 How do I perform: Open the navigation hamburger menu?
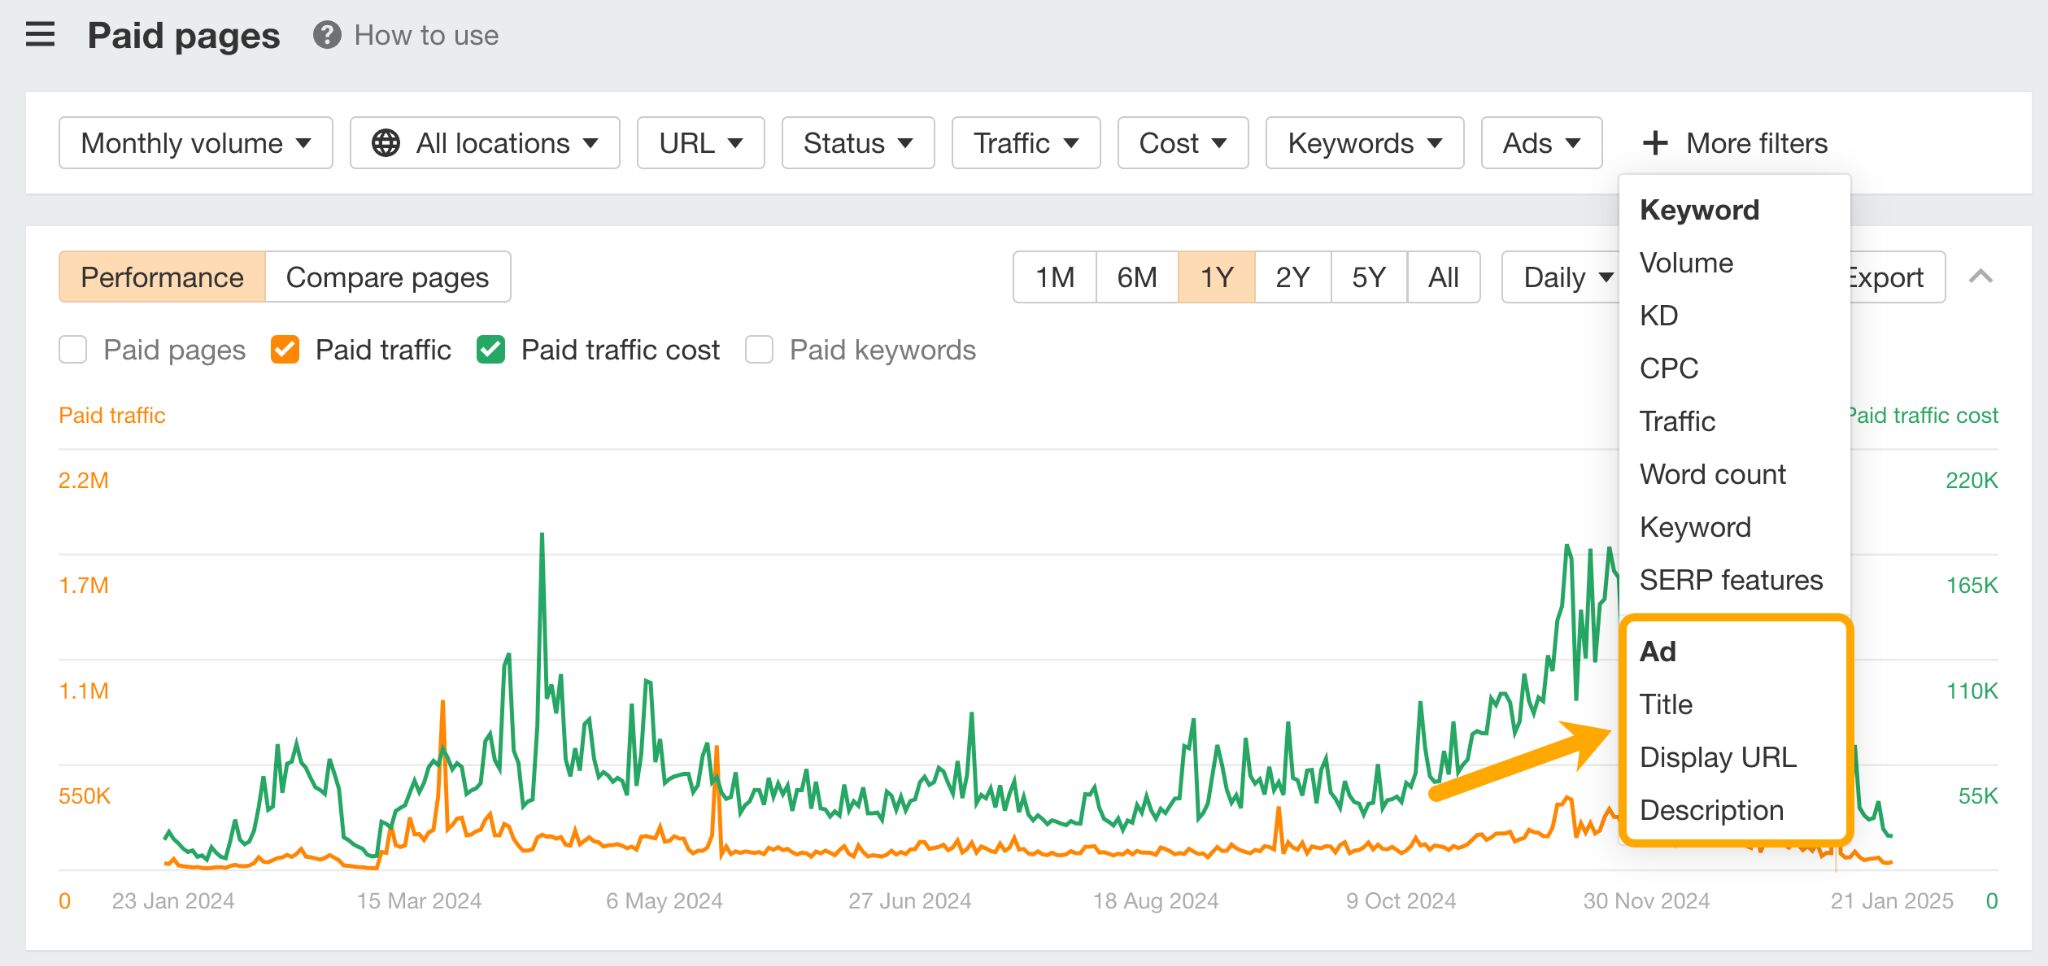pyautogui.click(x=39, y=34)
